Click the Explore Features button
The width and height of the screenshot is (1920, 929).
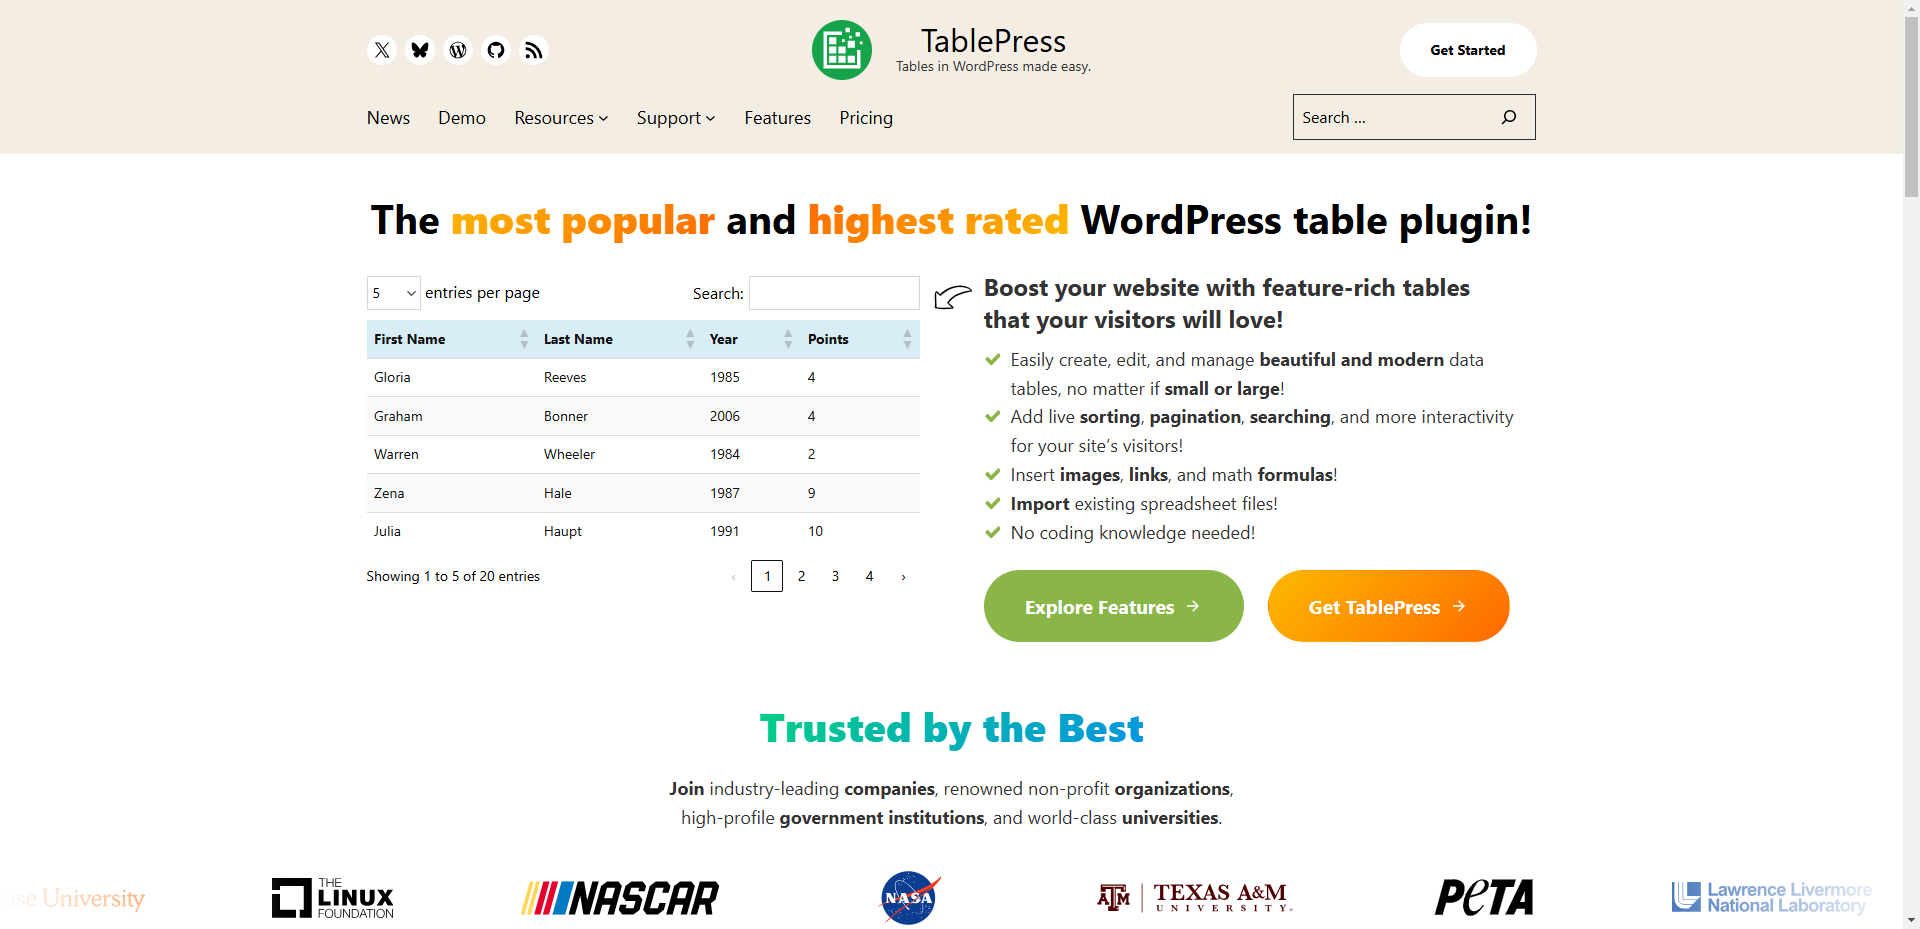pyautogui.click(x=1113, y=606)
